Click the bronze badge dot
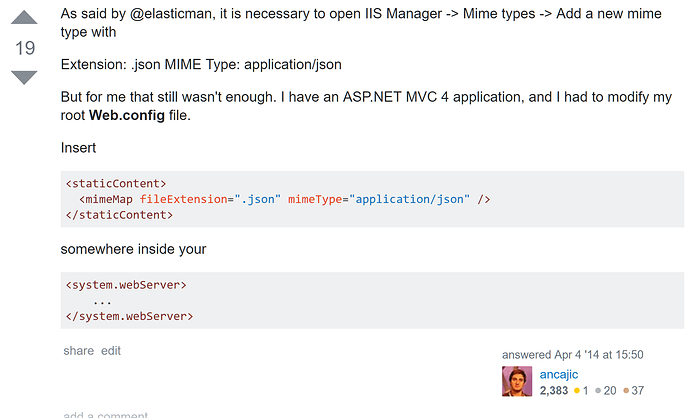The height and width of the screenshot is (418, 690). coord(626,390)
